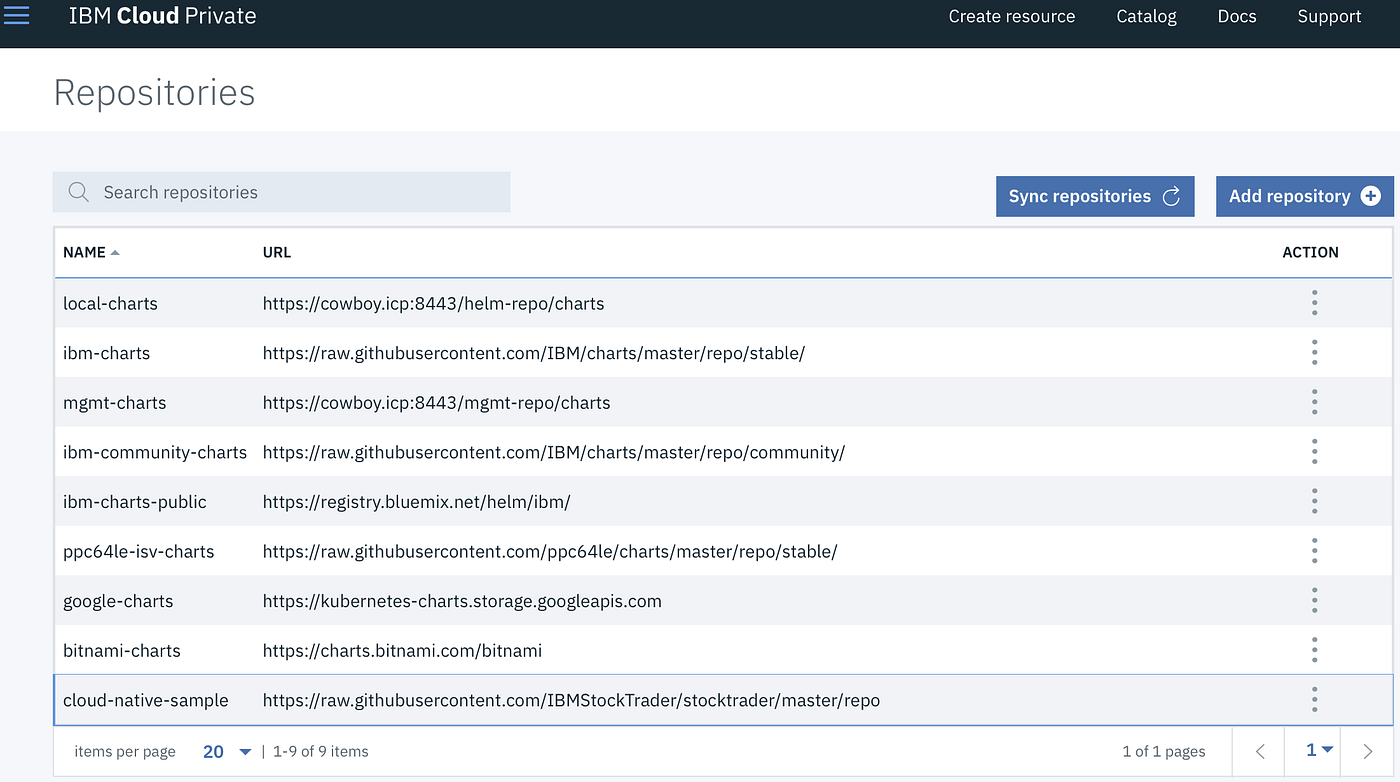
Task: Click the Repositories page heading
Action: coord(154,92)
